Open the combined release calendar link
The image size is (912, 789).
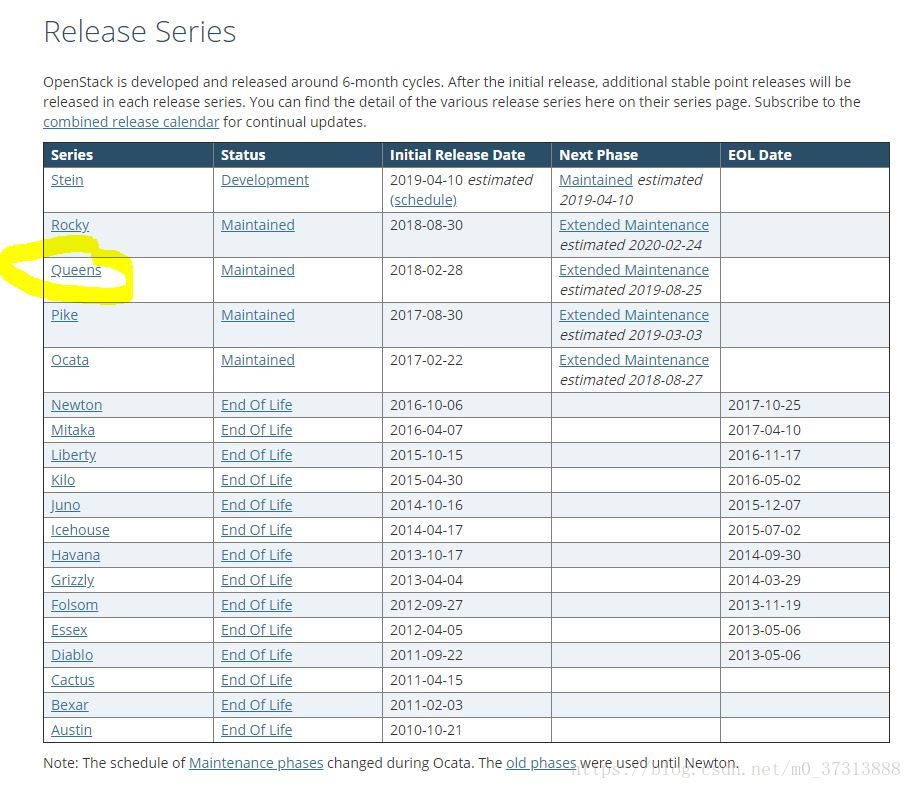click(131, 122)
